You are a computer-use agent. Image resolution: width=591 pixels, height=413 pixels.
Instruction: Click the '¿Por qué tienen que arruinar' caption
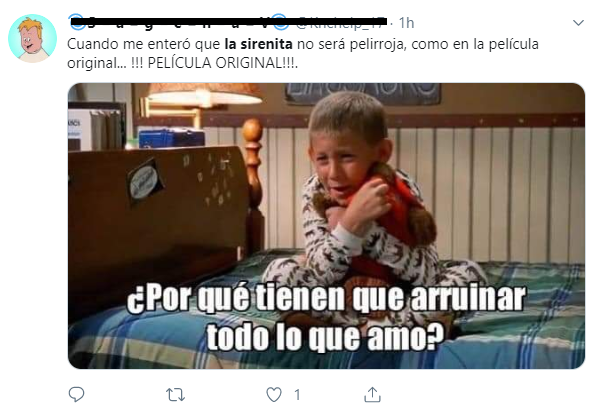[326, 299]
